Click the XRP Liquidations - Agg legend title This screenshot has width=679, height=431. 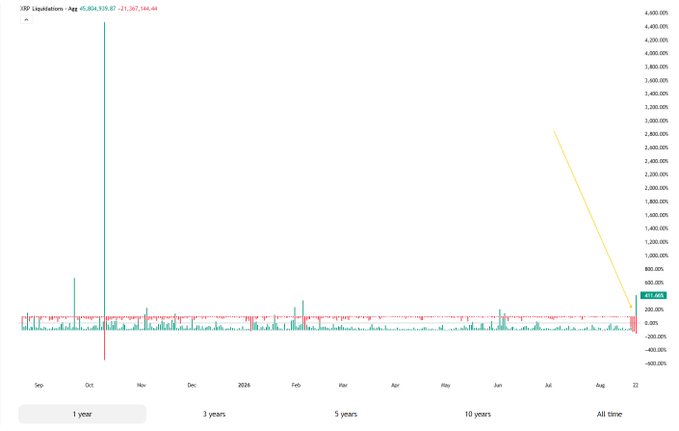[x=48, y=8]
